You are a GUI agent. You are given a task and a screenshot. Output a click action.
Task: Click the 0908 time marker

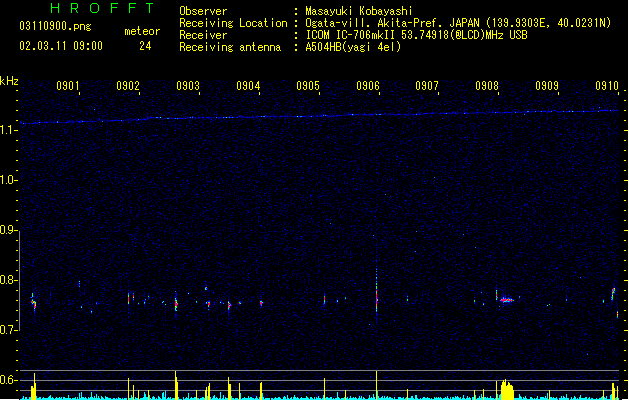[487, 86]
